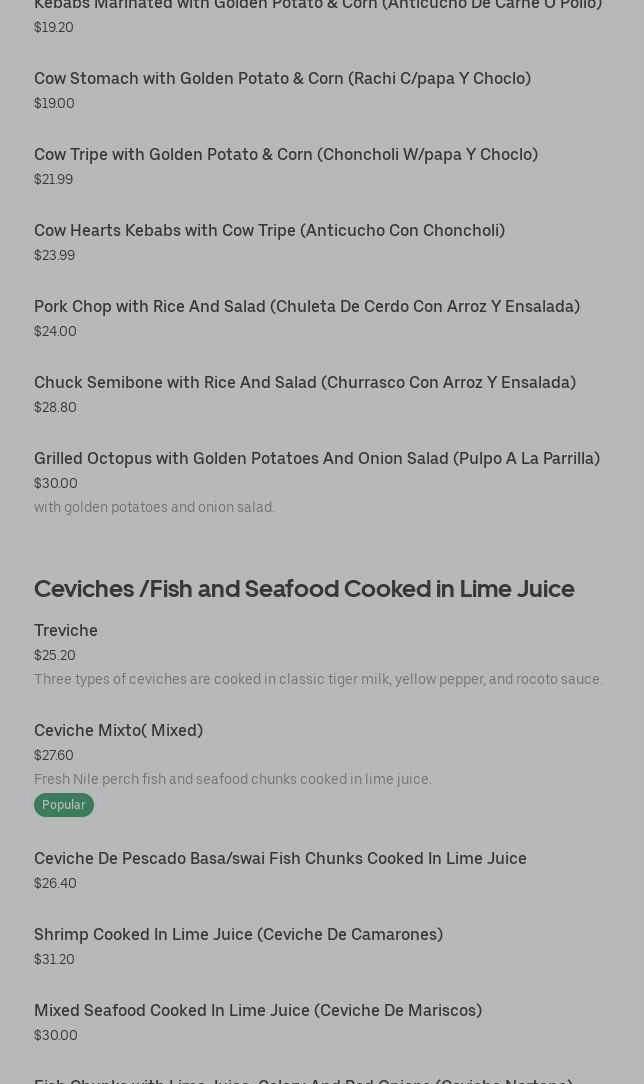Click the green Popular badge

[63, 805]
